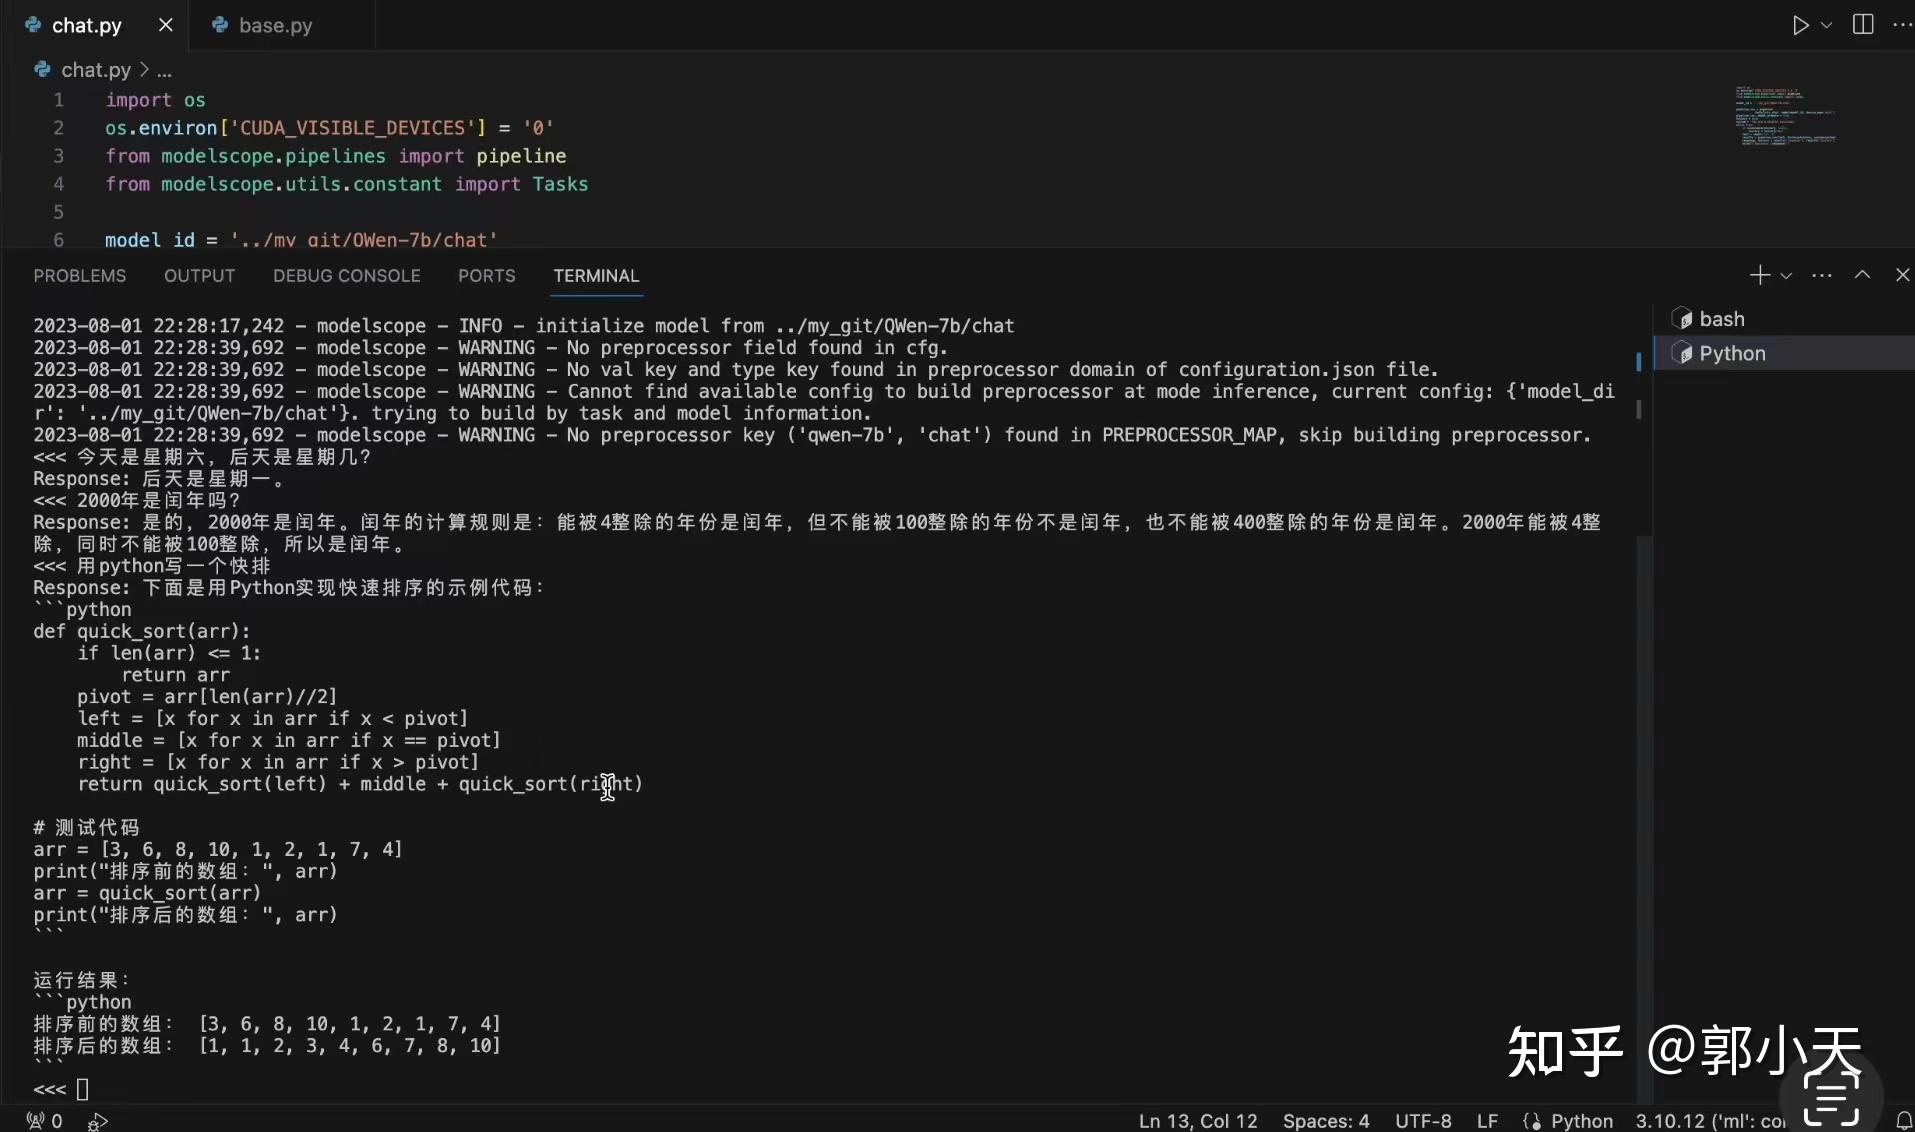Switch to the chat.py editor tab
The width and height of the screenshot is (1915, 1132).
coord(85,26)
